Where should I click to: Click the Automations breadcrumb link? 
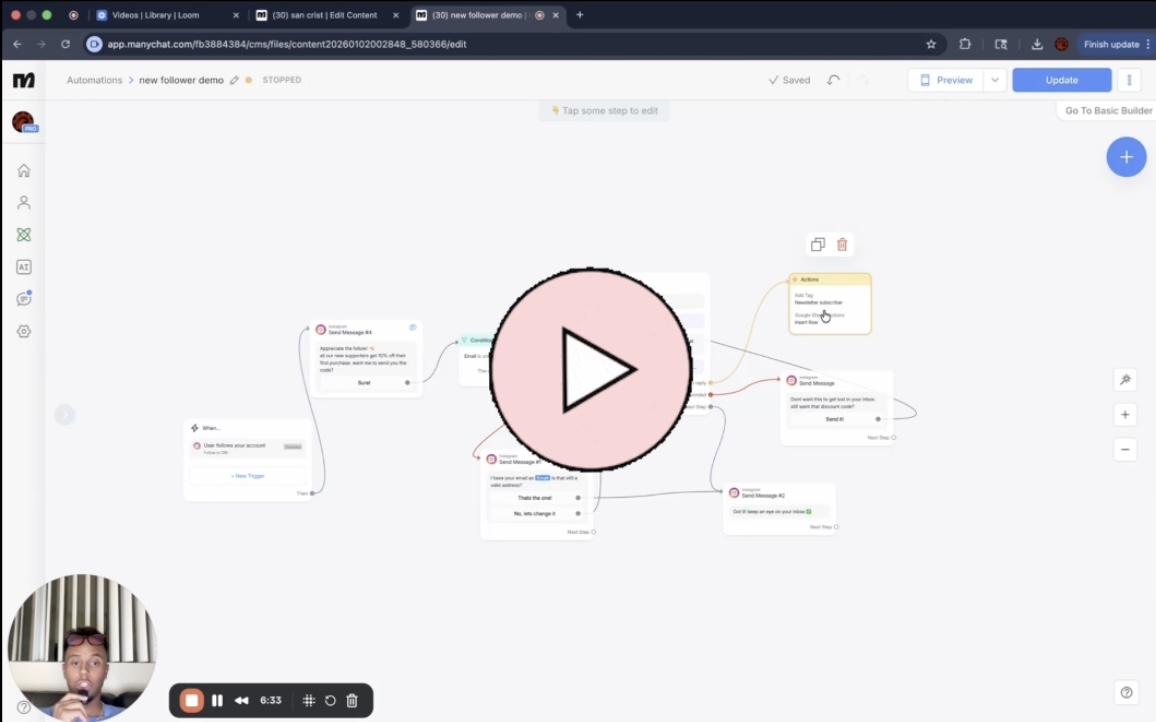click(94, 80)
